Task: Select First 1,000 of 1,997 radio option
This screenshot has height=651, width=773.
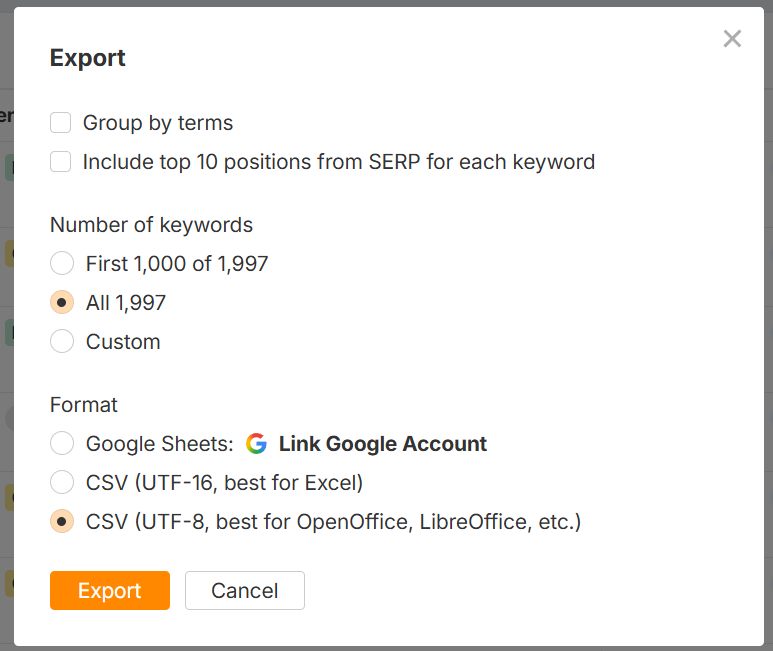Action: coord(62,263)
